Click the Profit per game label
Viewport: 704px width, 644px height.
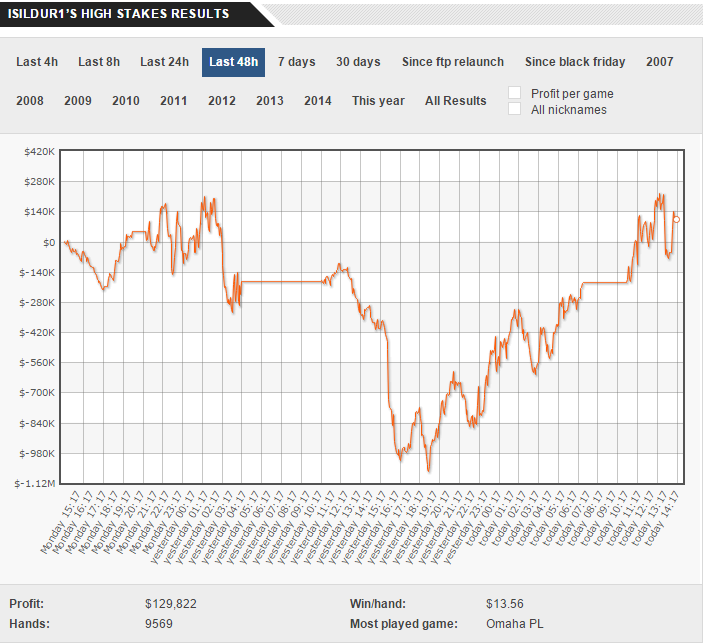(572, 94)
